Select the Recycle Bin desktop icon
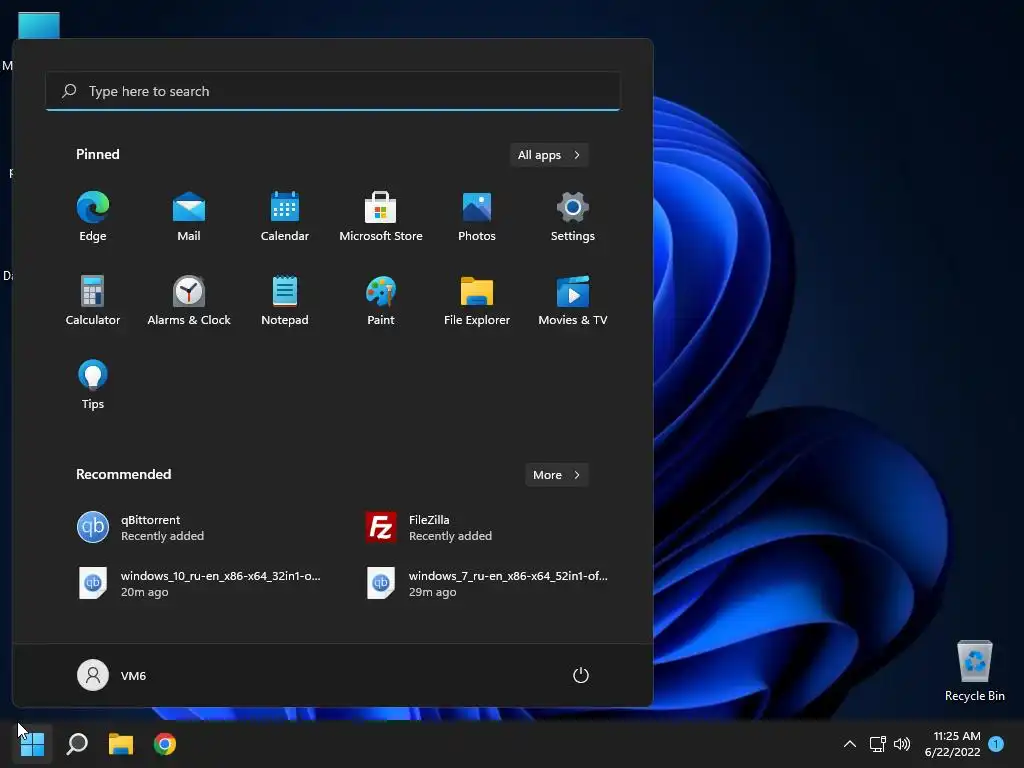 pyautogui.click(x=974, y=671)
